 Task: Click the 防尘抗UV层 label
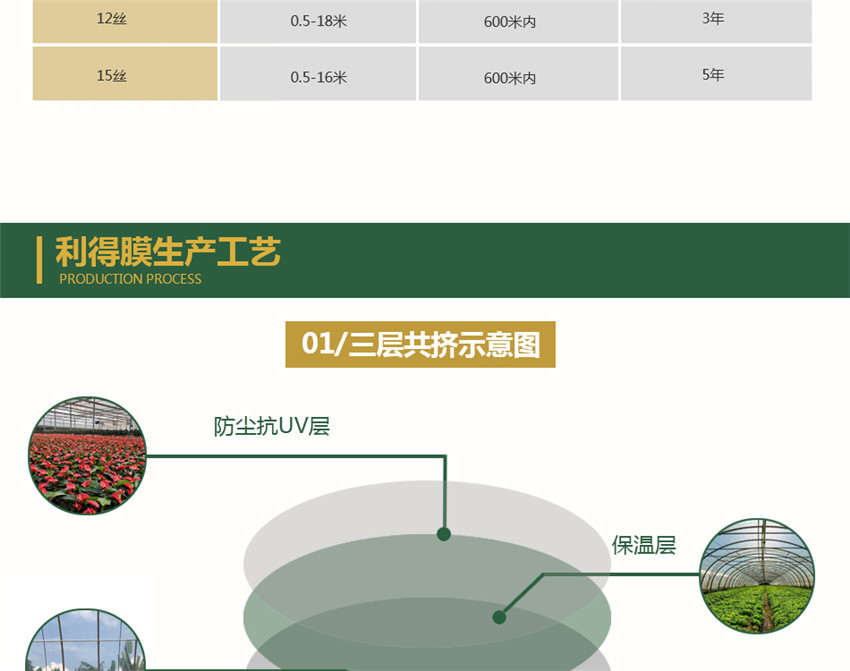(272, 426)
